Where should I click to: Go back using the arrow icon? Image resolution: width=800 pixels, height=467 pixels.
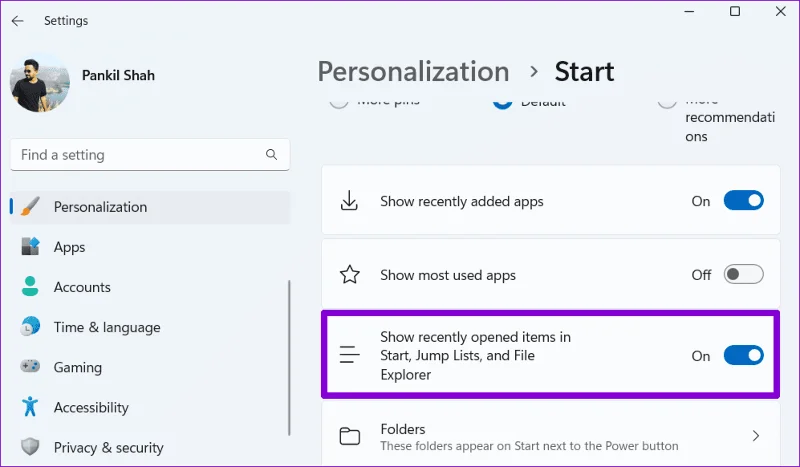[18, 21]
